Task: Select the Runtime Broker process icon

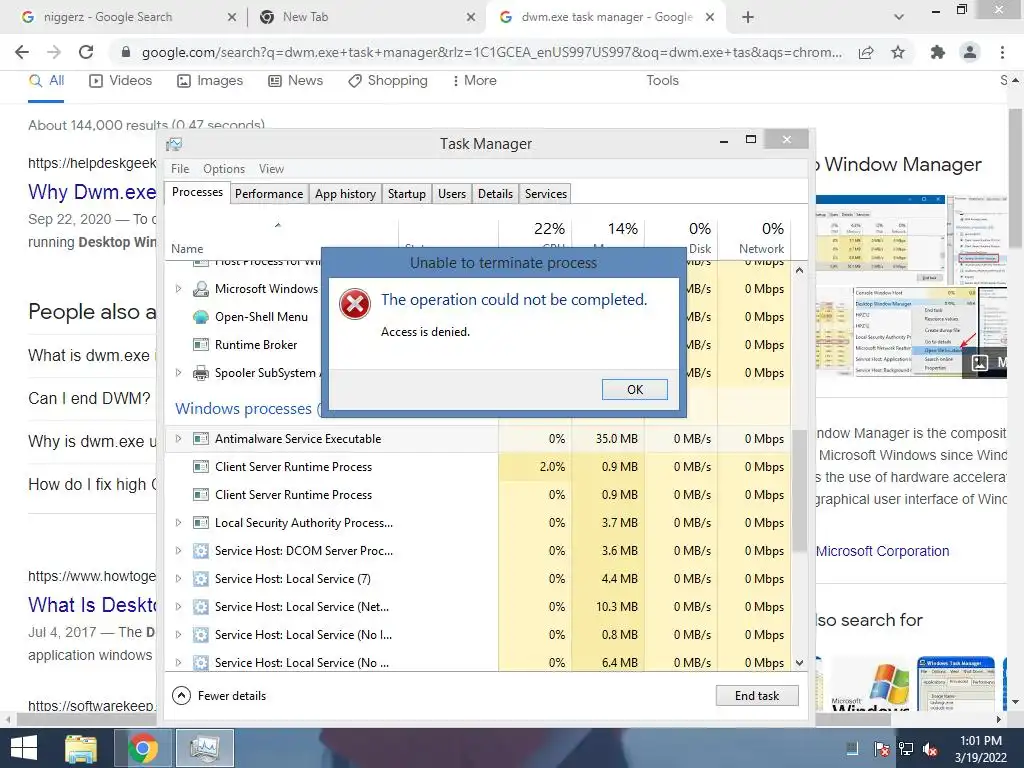Action: coord(201,345)
